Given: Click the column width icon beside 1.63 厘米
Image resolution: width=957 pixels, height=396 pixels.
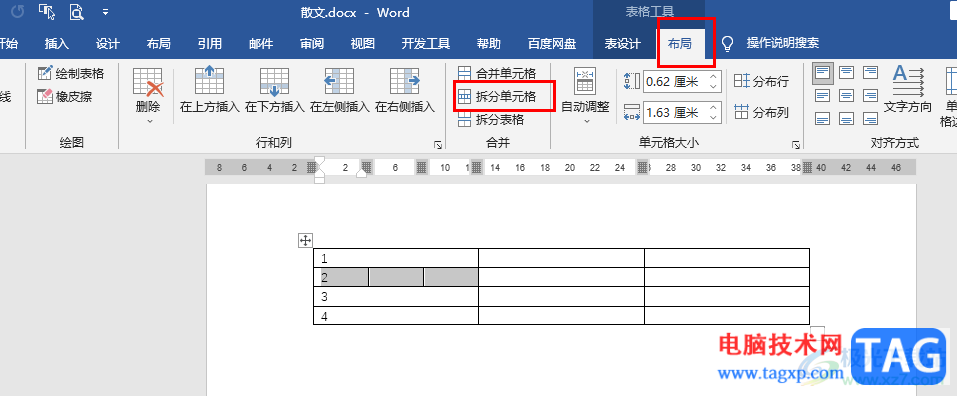Looking at the screenshot, I should tap(632, 112).
